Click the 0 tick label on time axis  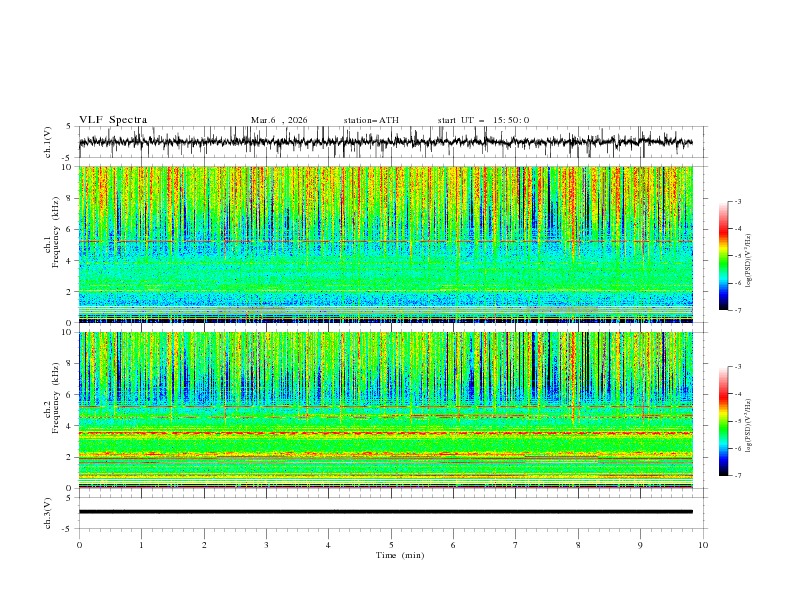pos(79,545)
